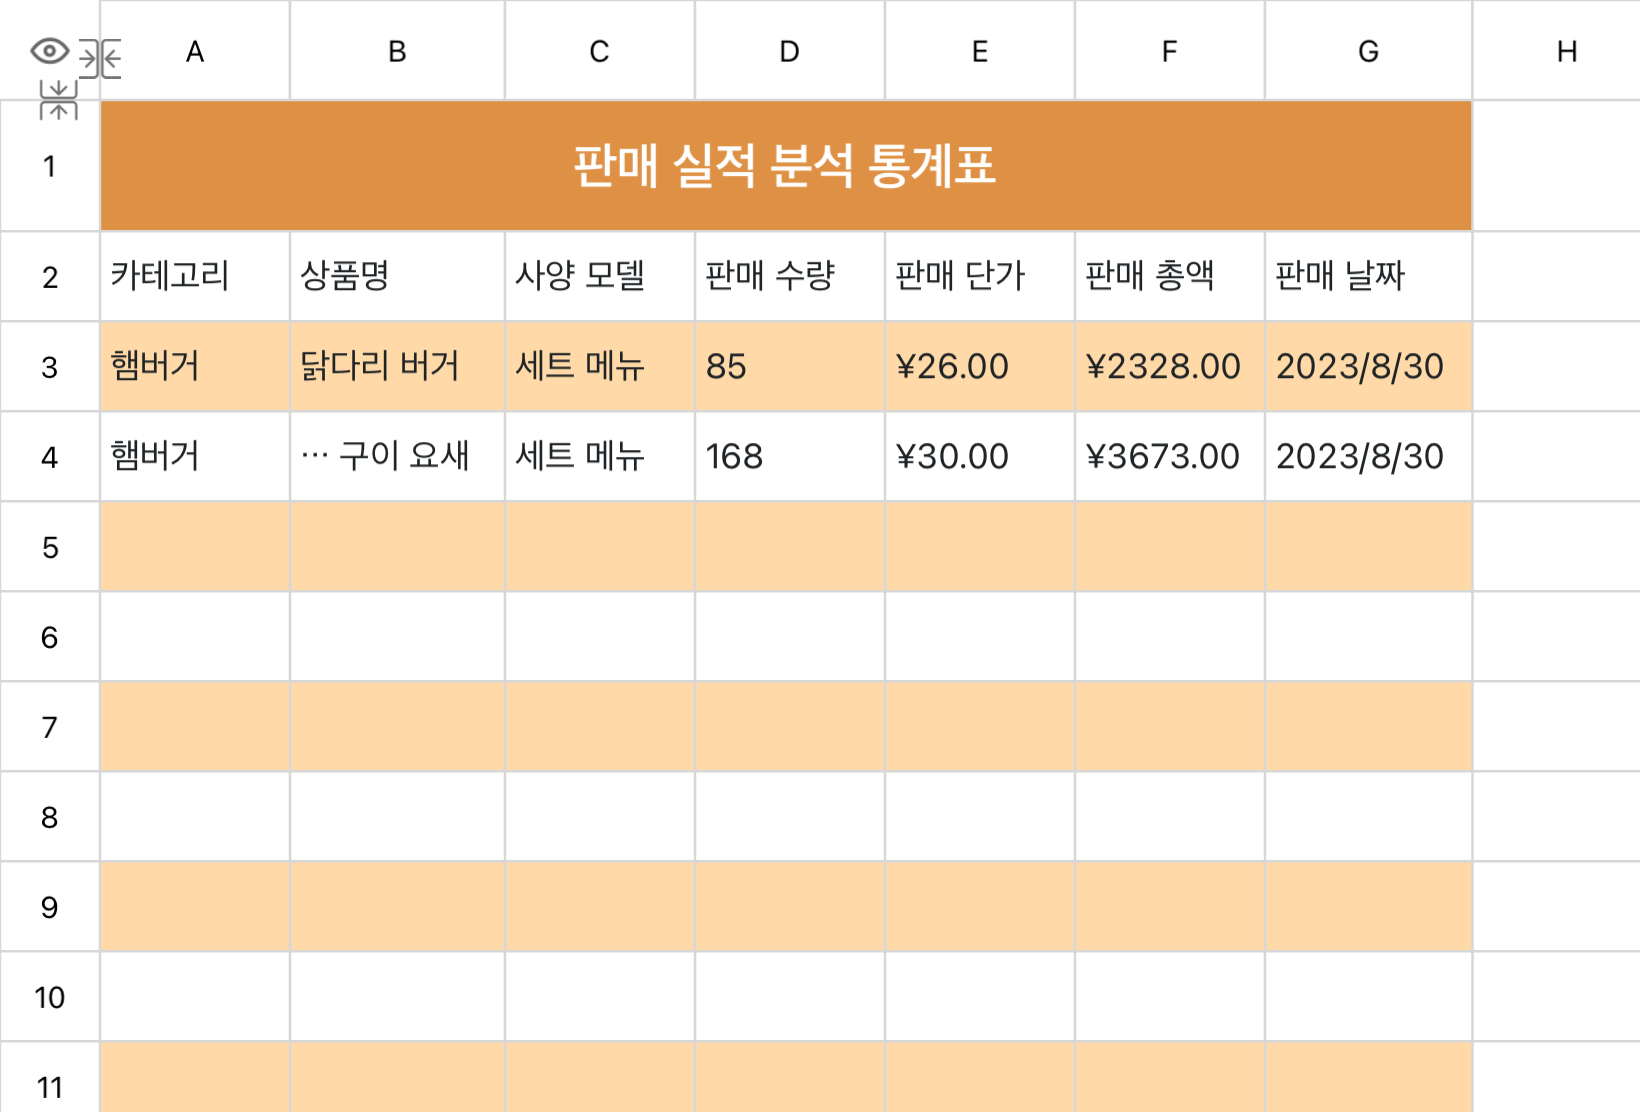Select column C header

tap(599, 51)
